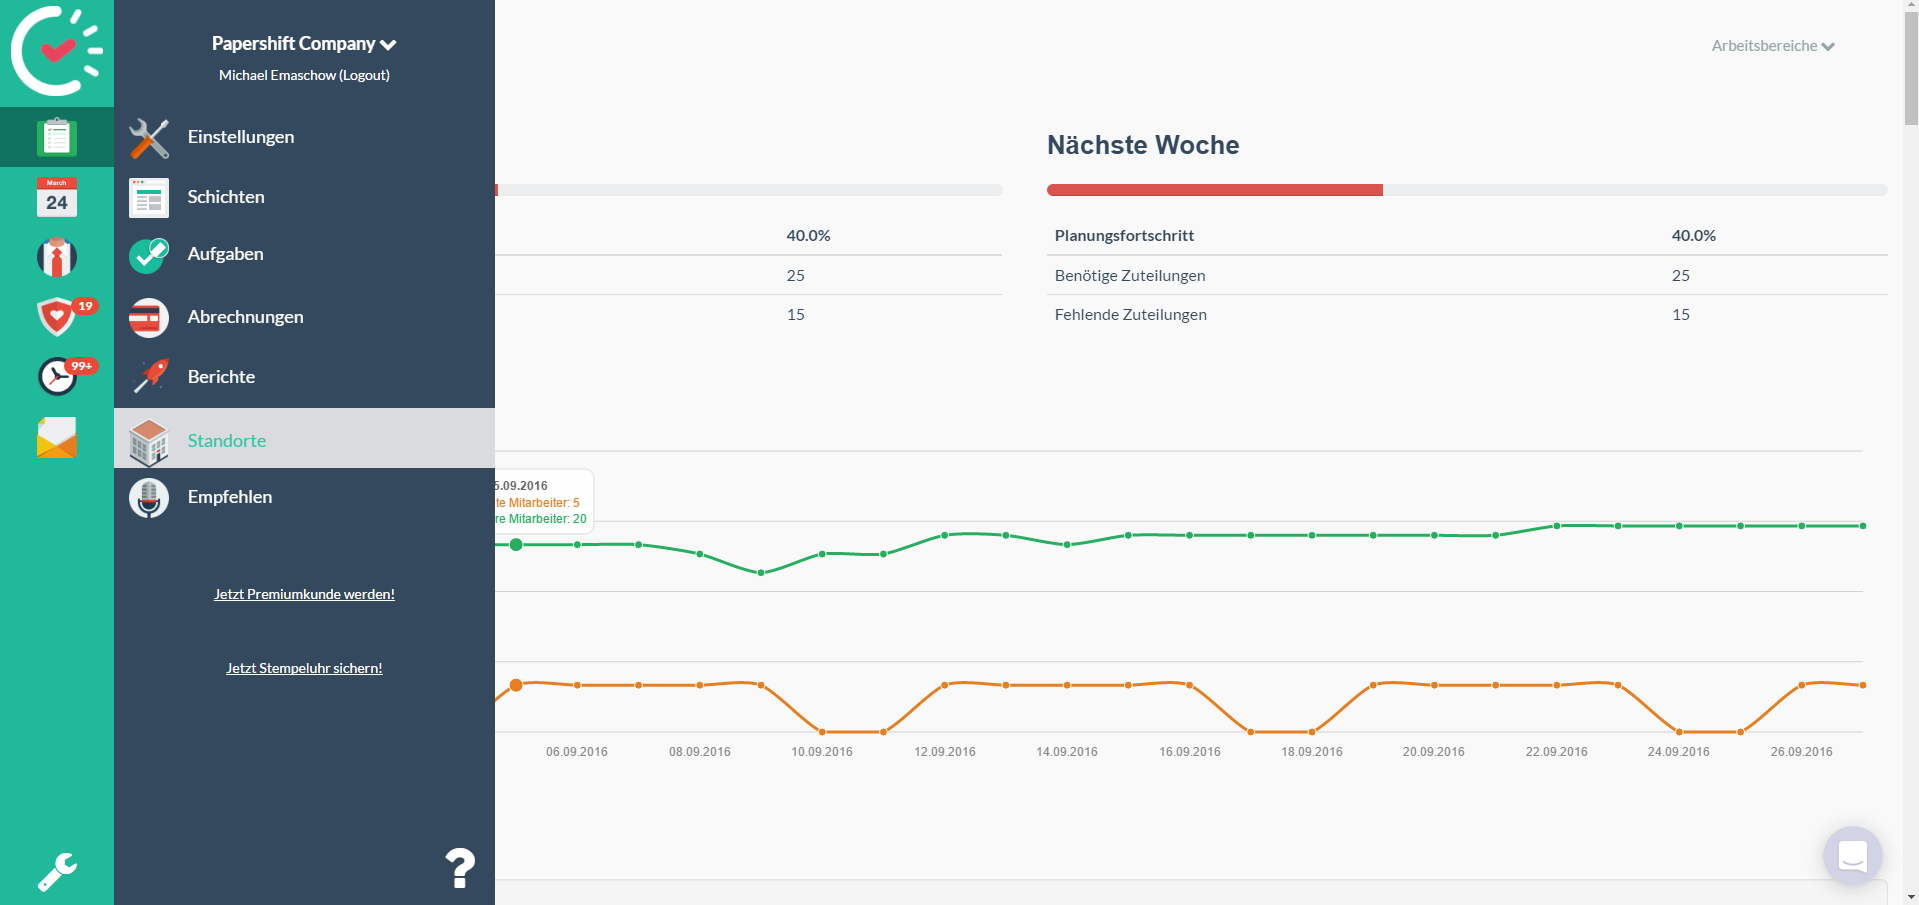Screen dimensions: 1919x905
Task: Click the Benötige Zuteilungen row label
Action: pos(1130,276)
